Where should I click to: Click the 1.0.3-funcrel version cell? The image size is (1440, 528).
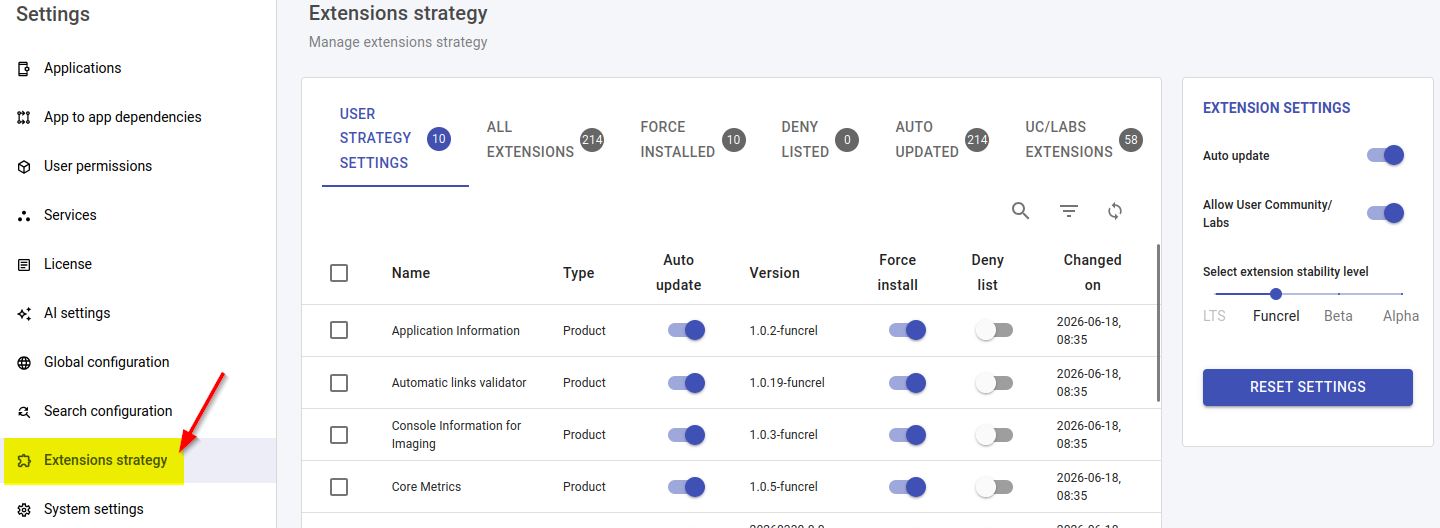click(x=783, y=434)
